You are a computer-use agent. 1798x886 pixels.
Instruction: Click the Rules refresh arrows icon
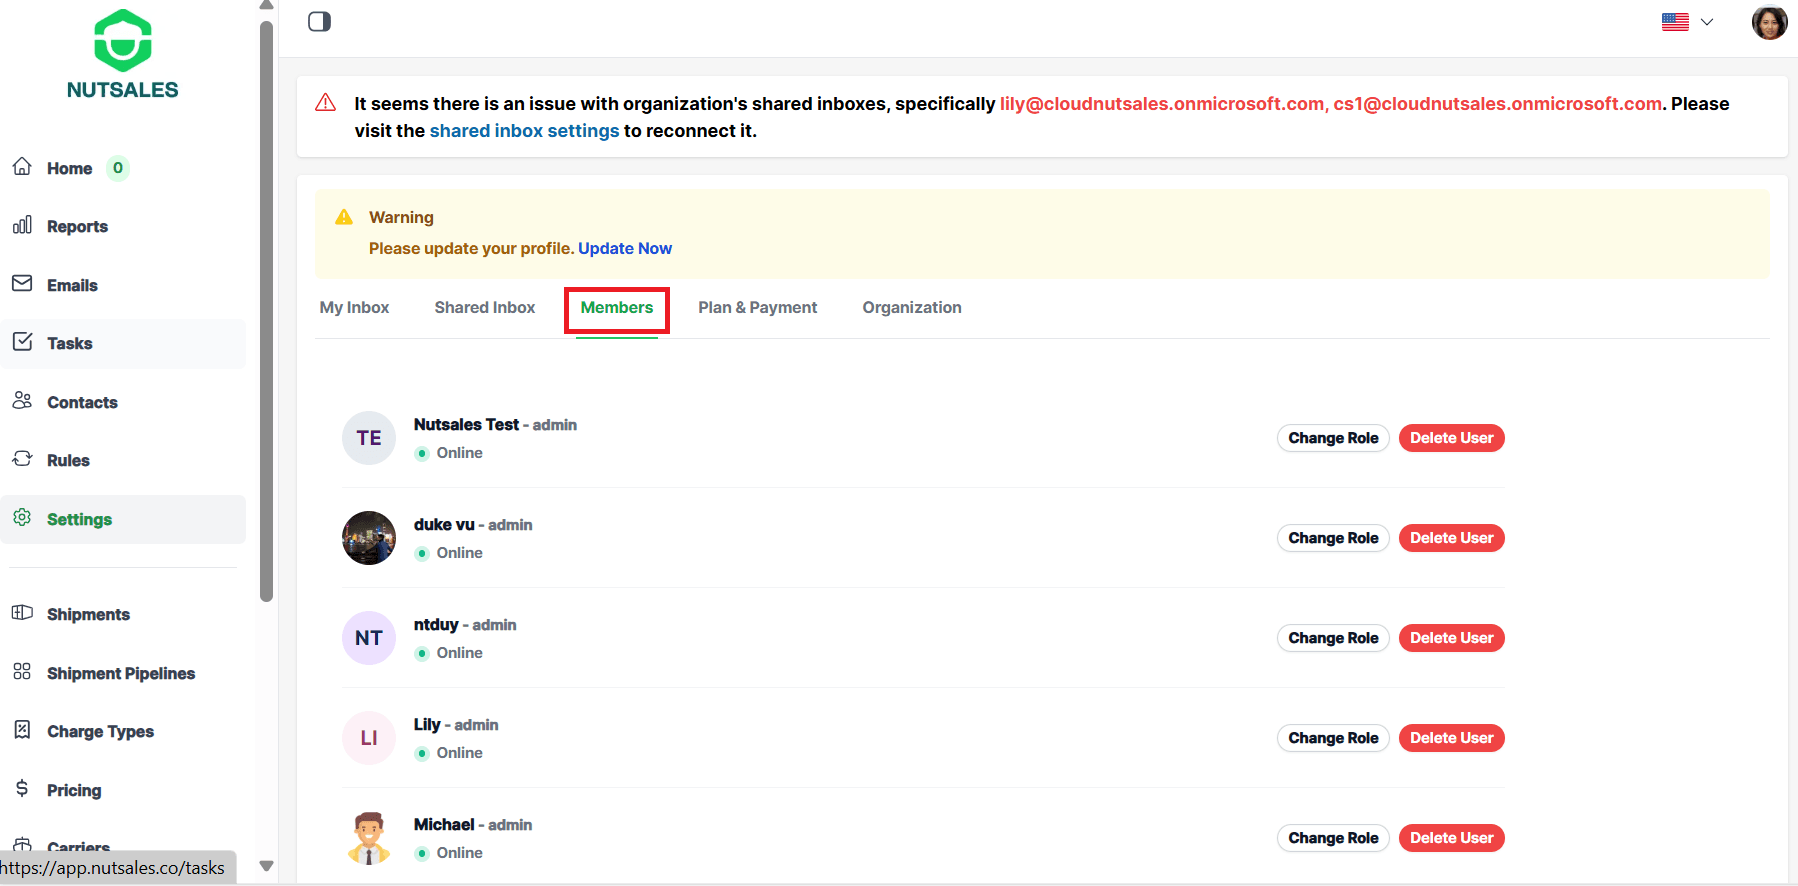[x=22, y=459]
